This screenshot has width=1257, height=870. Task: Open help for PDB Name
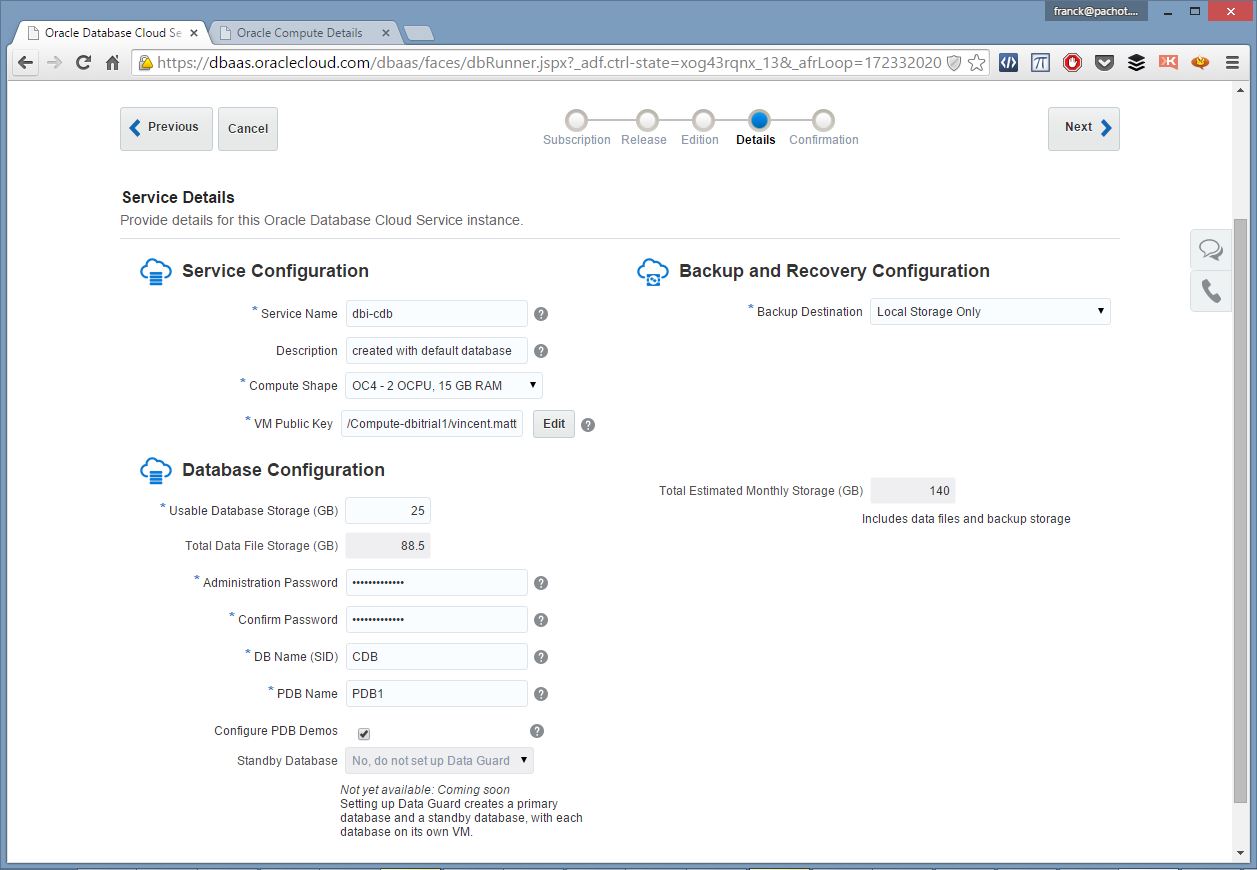pyautogui.click(x=541, y=694)
